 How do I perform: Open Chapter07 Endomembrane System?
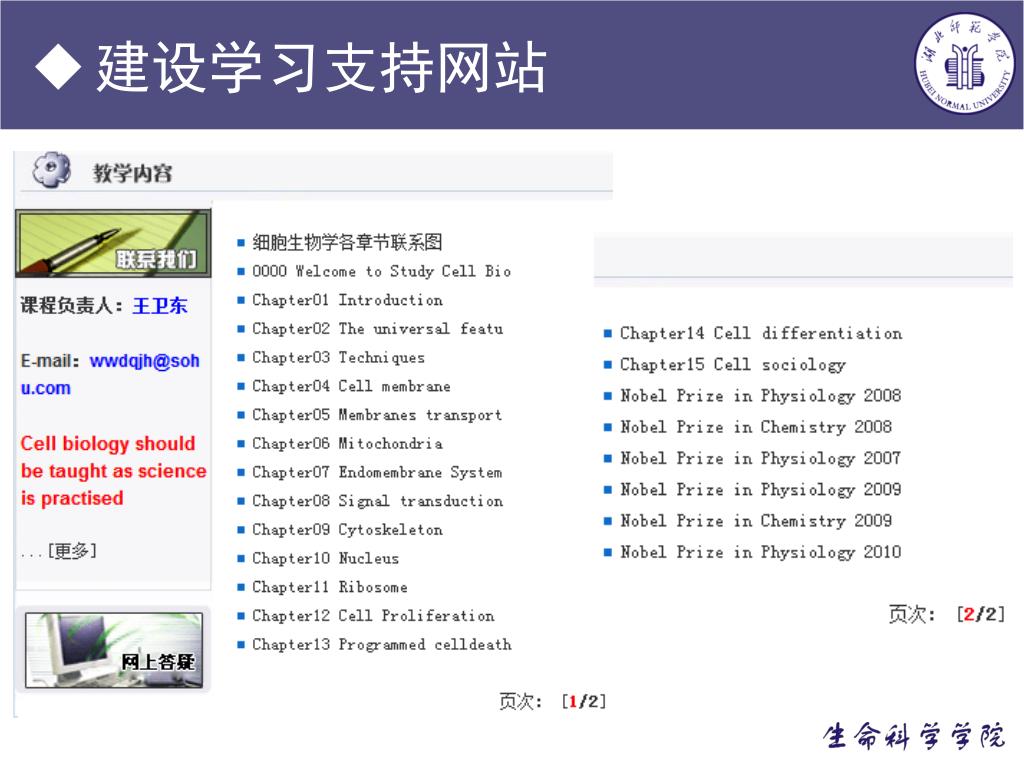(x=377, y=472)
